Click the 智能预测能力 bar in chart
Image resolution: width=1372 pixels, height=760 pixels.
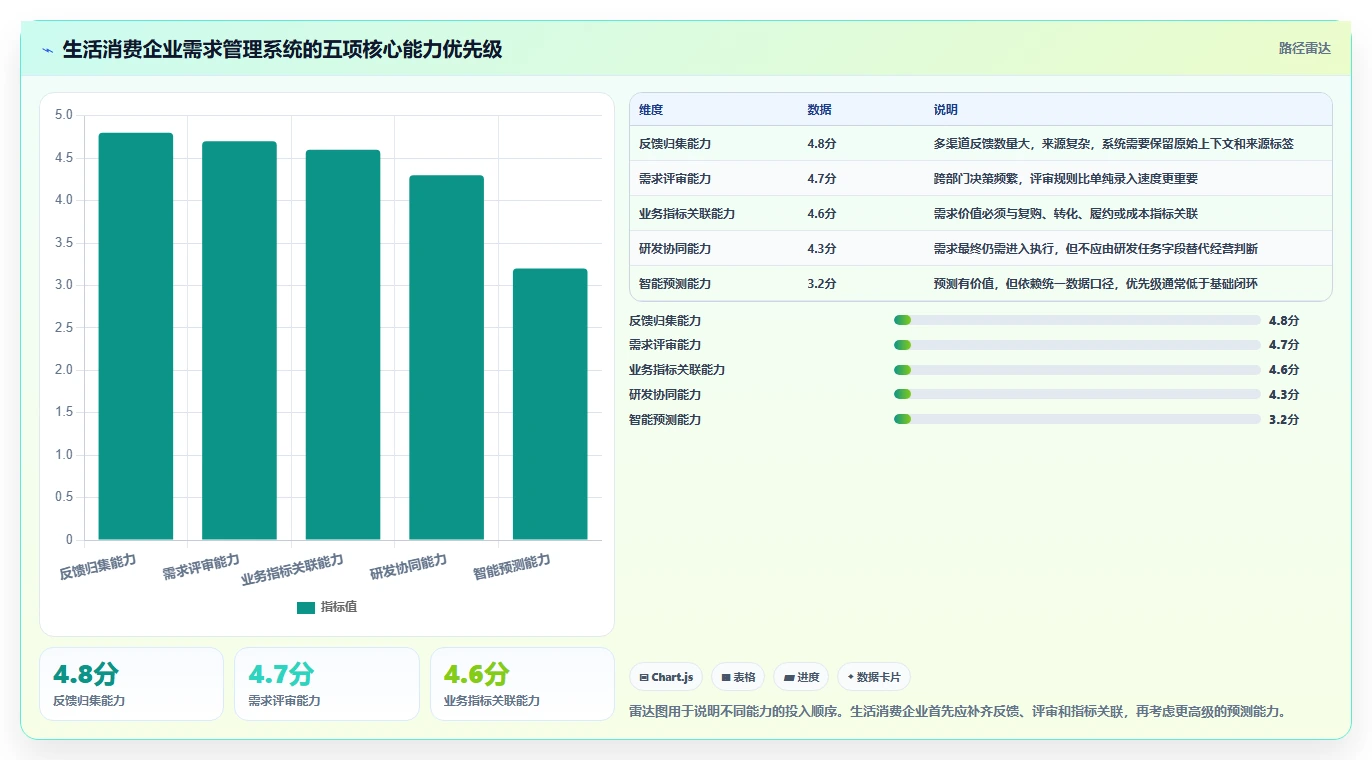click(550, 404)
